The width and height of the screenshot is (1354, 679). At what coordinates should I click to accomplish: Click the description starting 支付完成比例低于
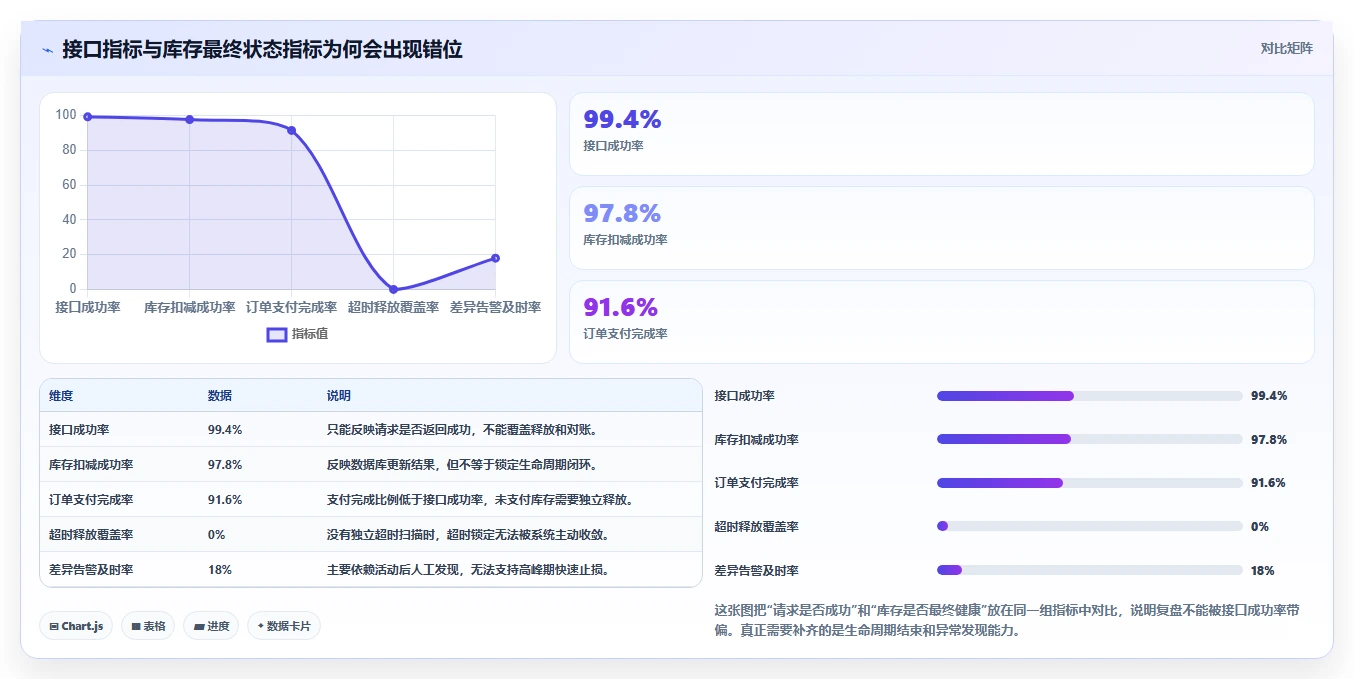480,500
